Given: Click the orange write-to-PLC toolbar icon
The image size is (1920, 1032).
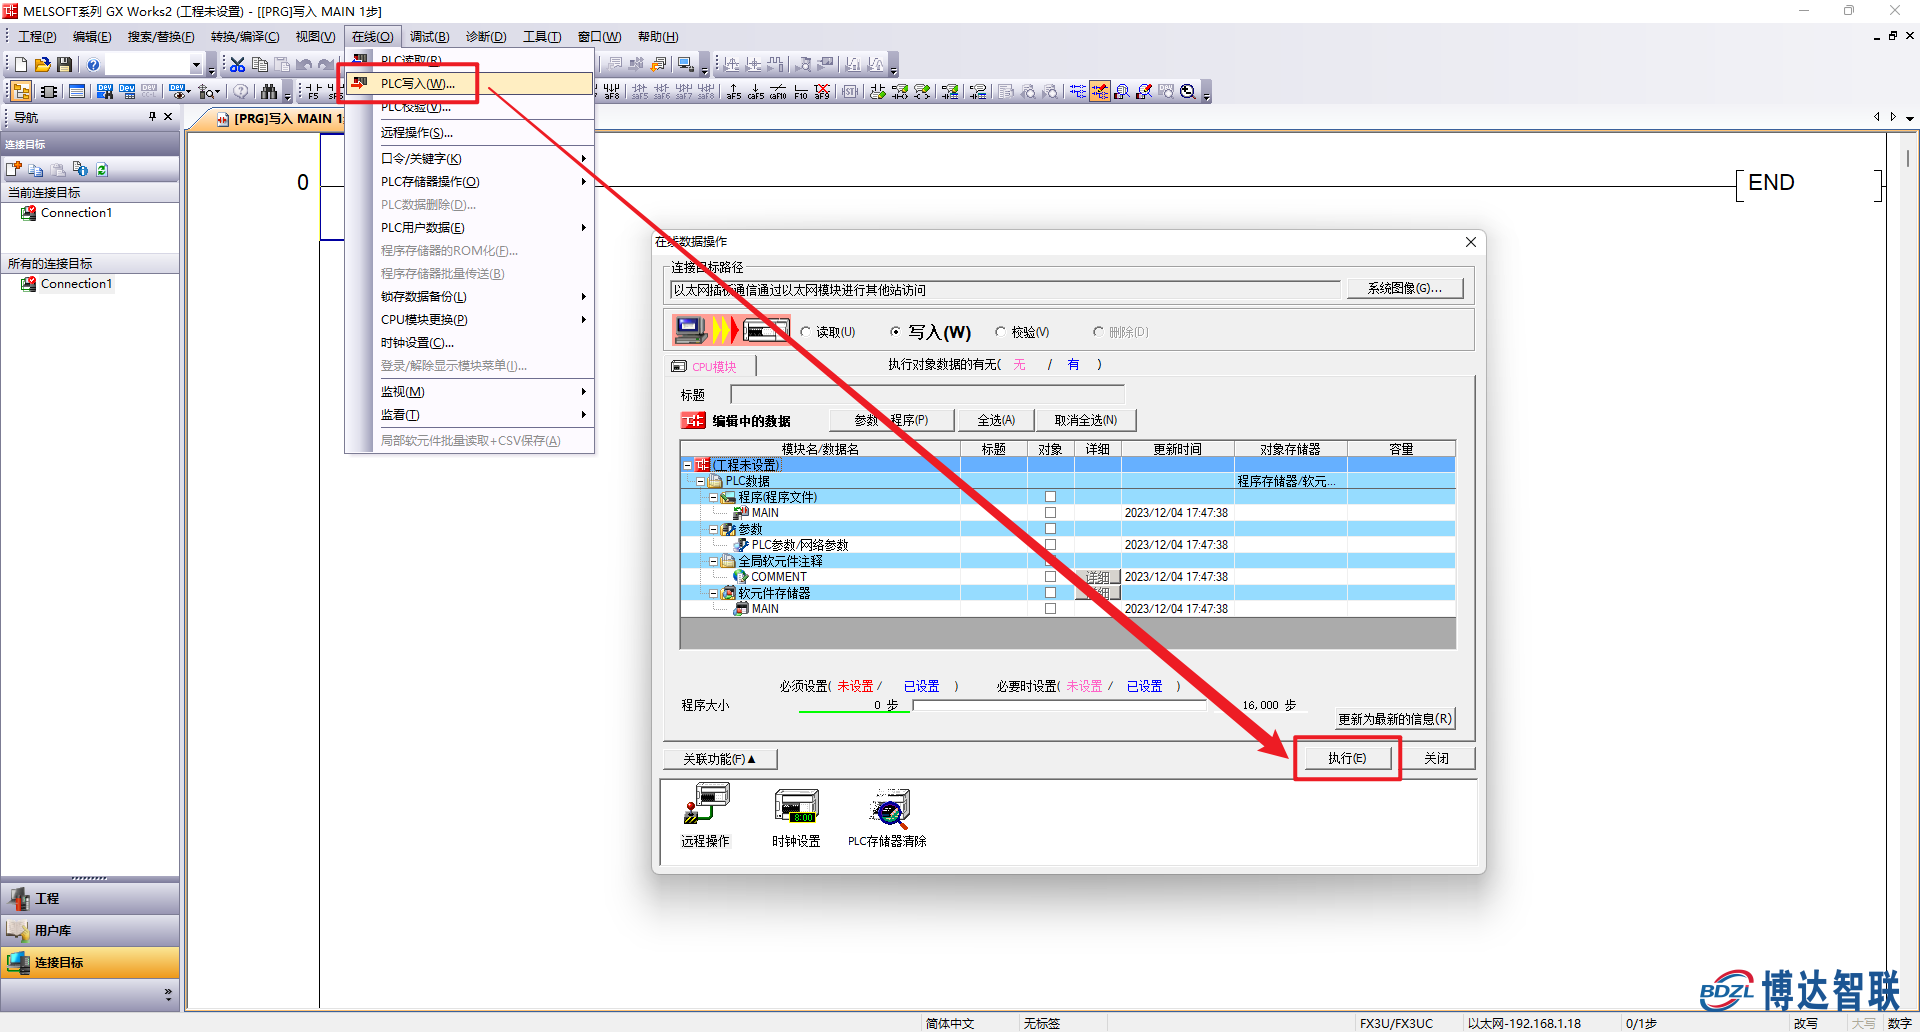Looking at the screenshot, I should (x=659, y=65).
